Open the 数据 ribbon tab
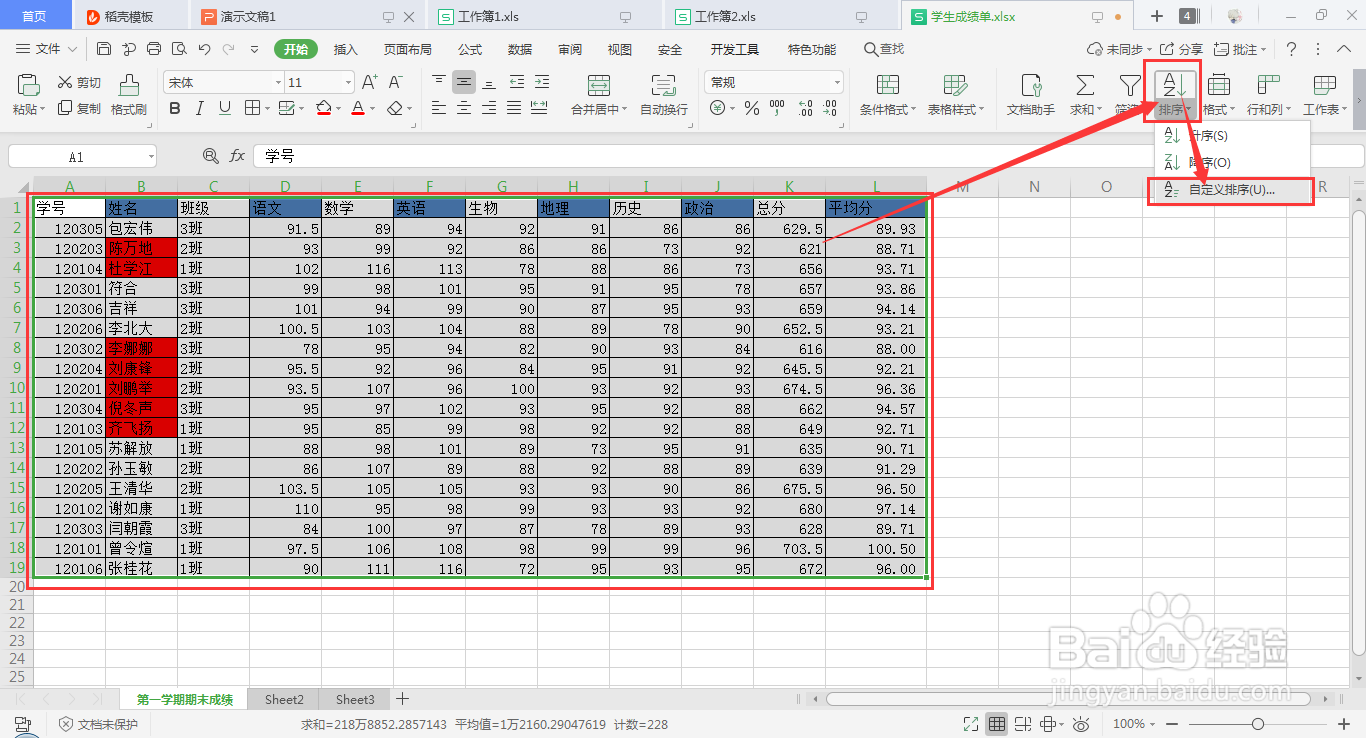 coord(520,49)
